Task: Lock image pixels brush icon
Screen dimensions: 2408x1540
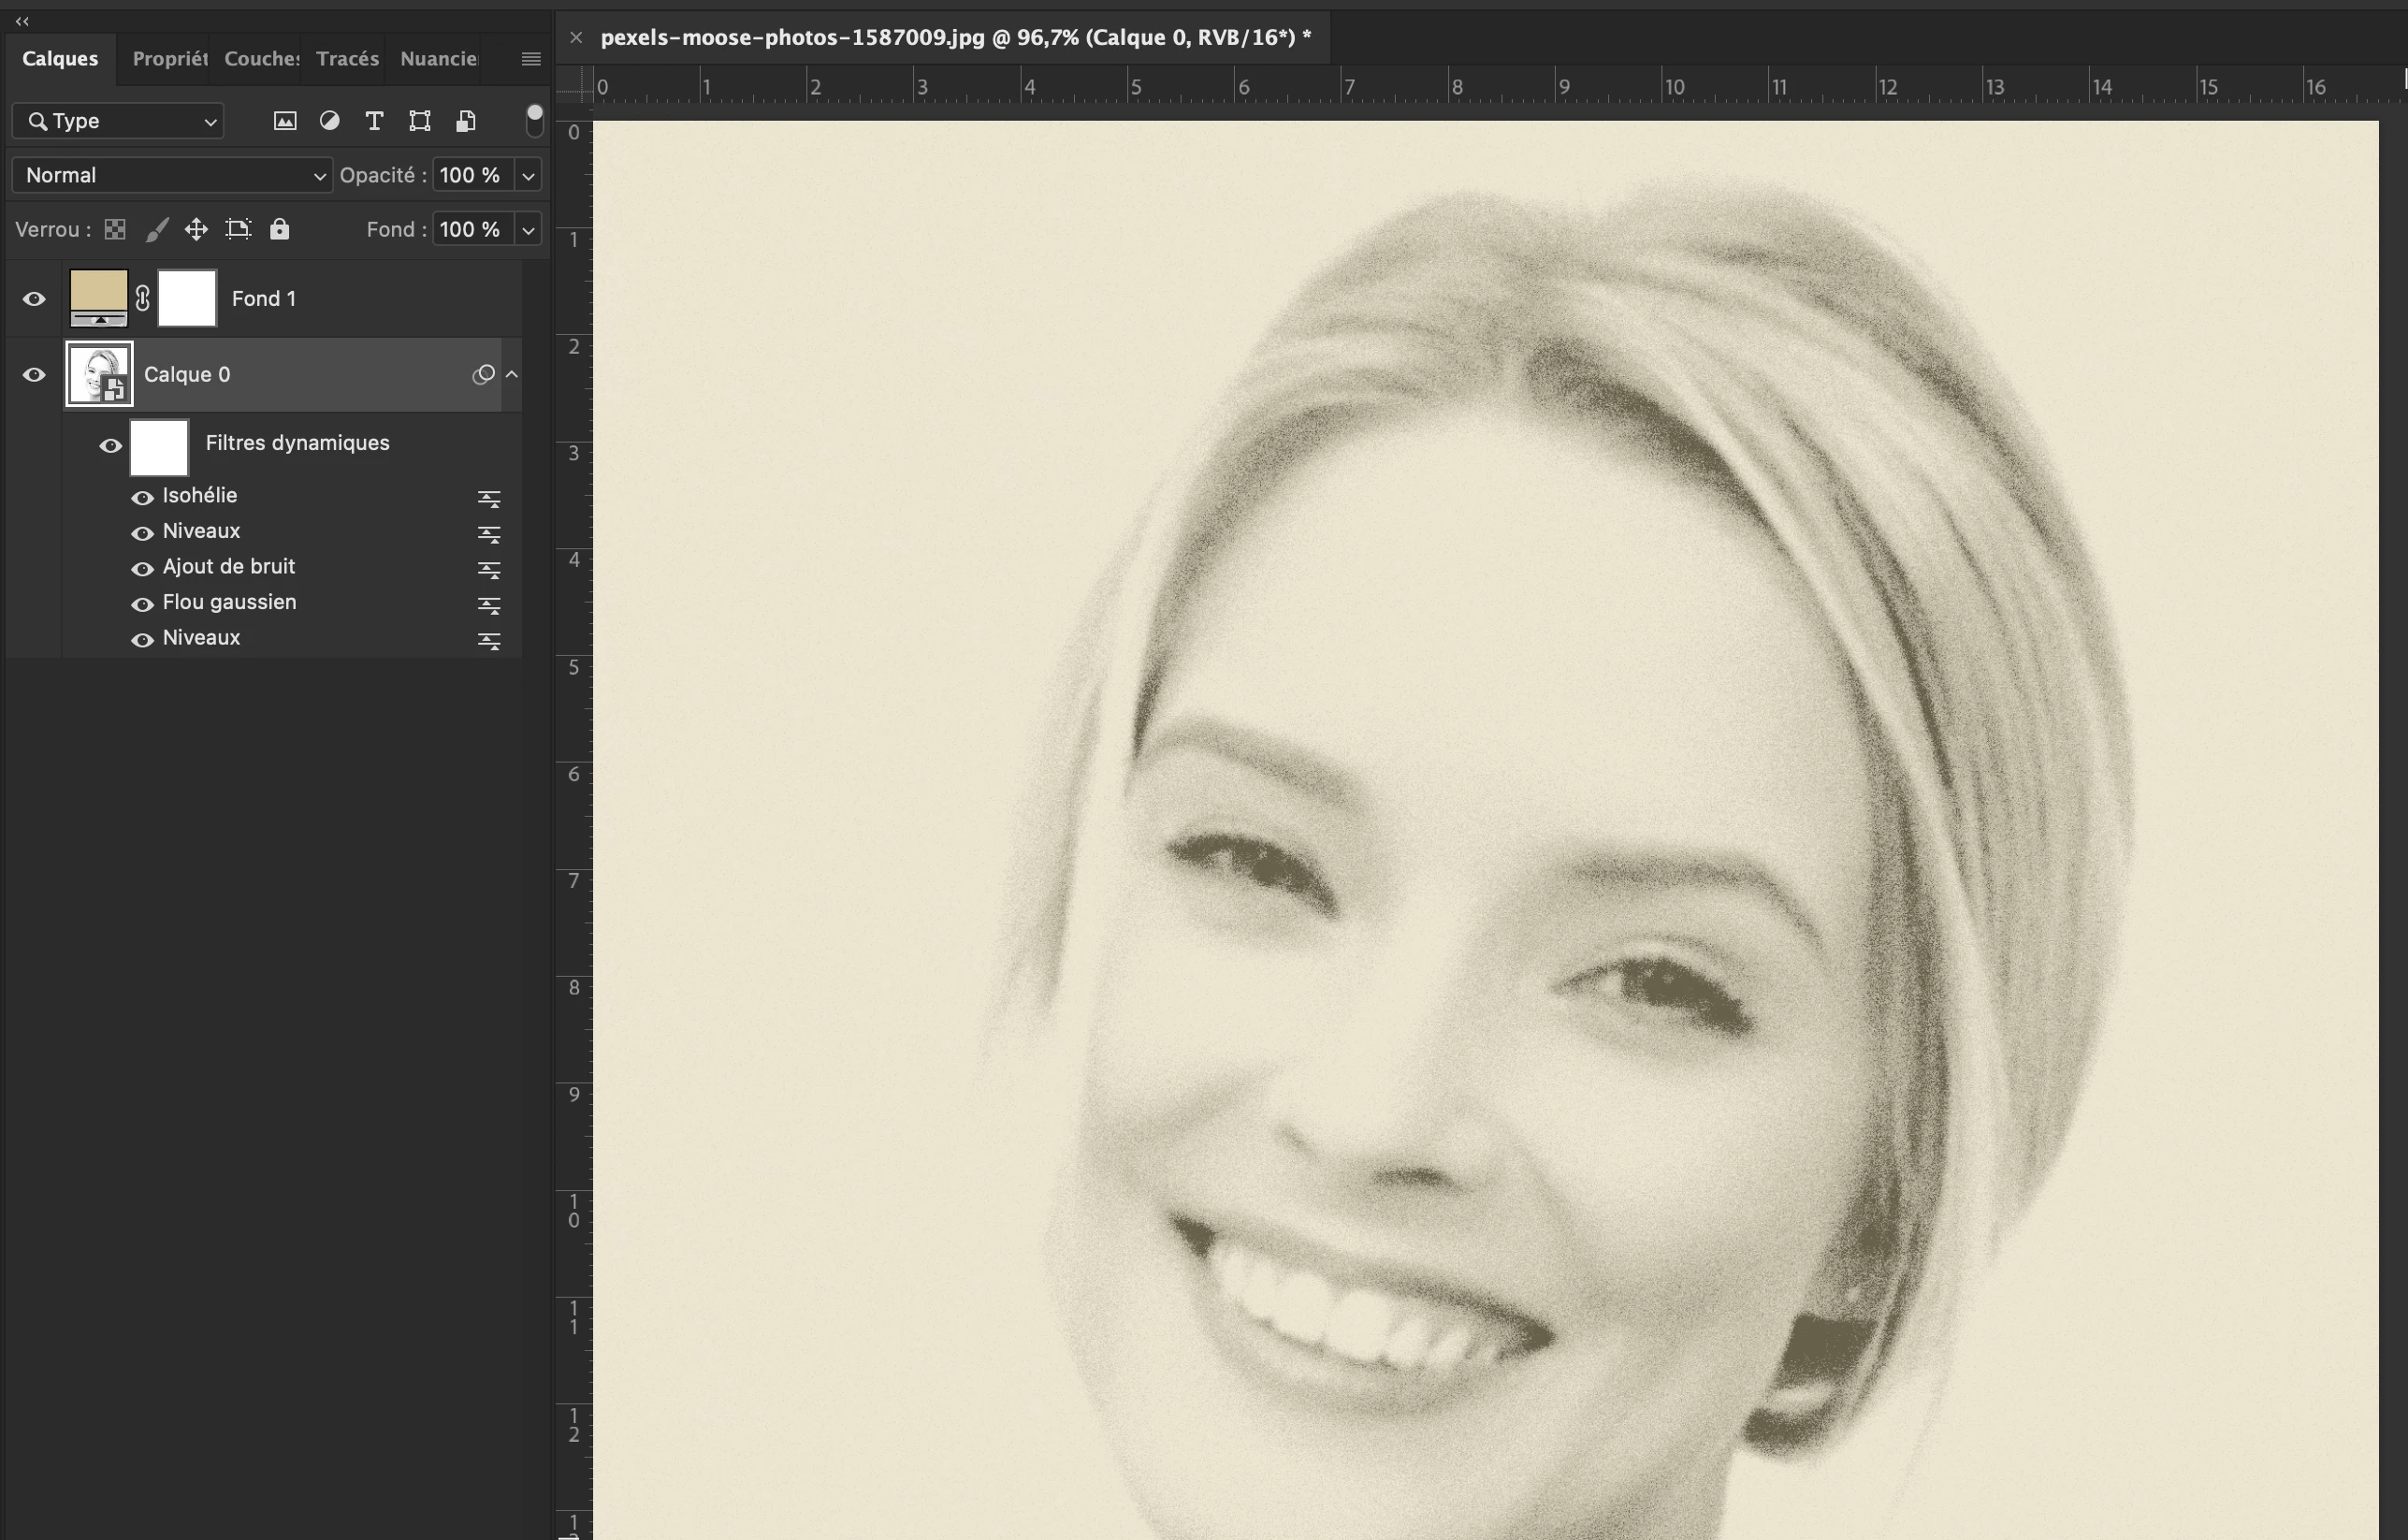Action: click(156, 230)
